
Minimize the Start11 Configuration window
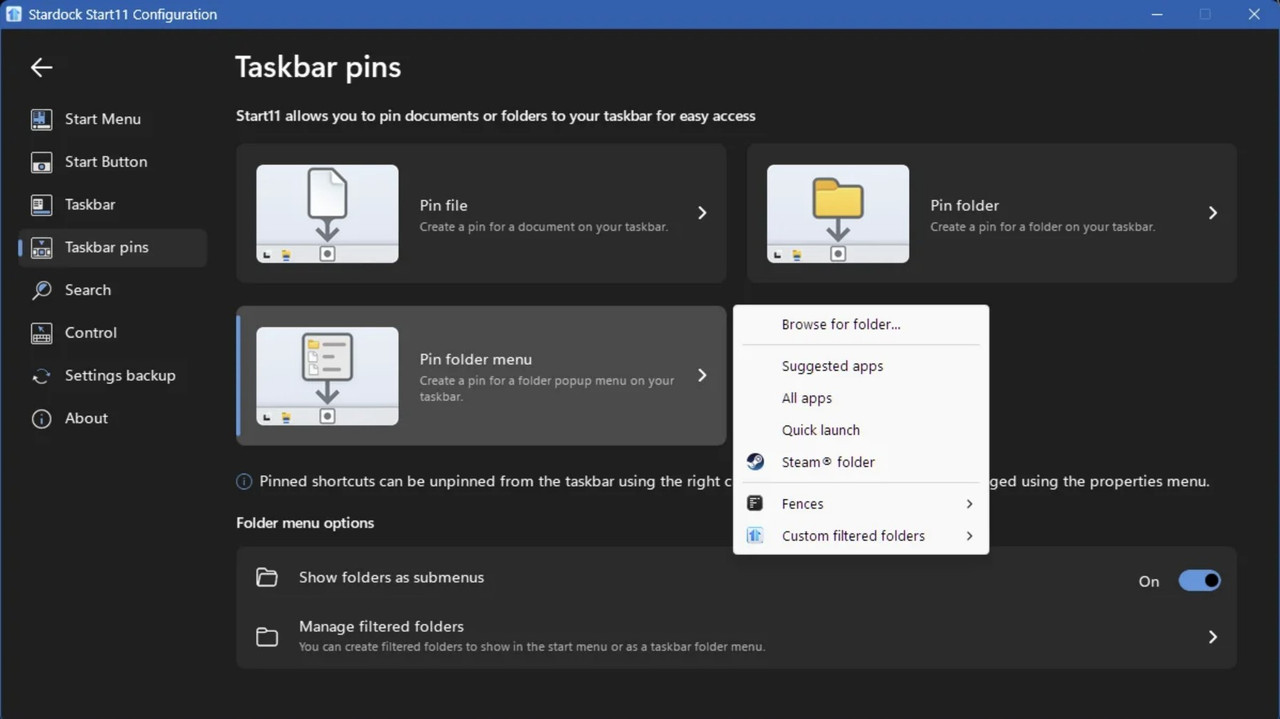pos(1157,14)
